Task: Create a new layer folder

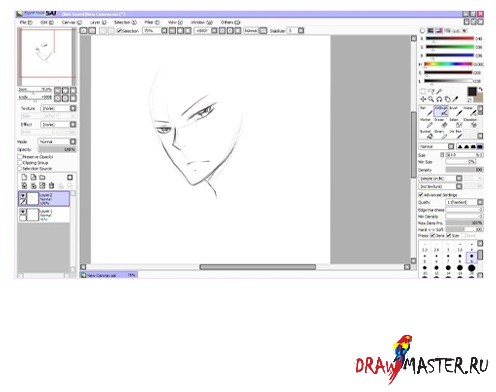Action: [x=42, y=178]
